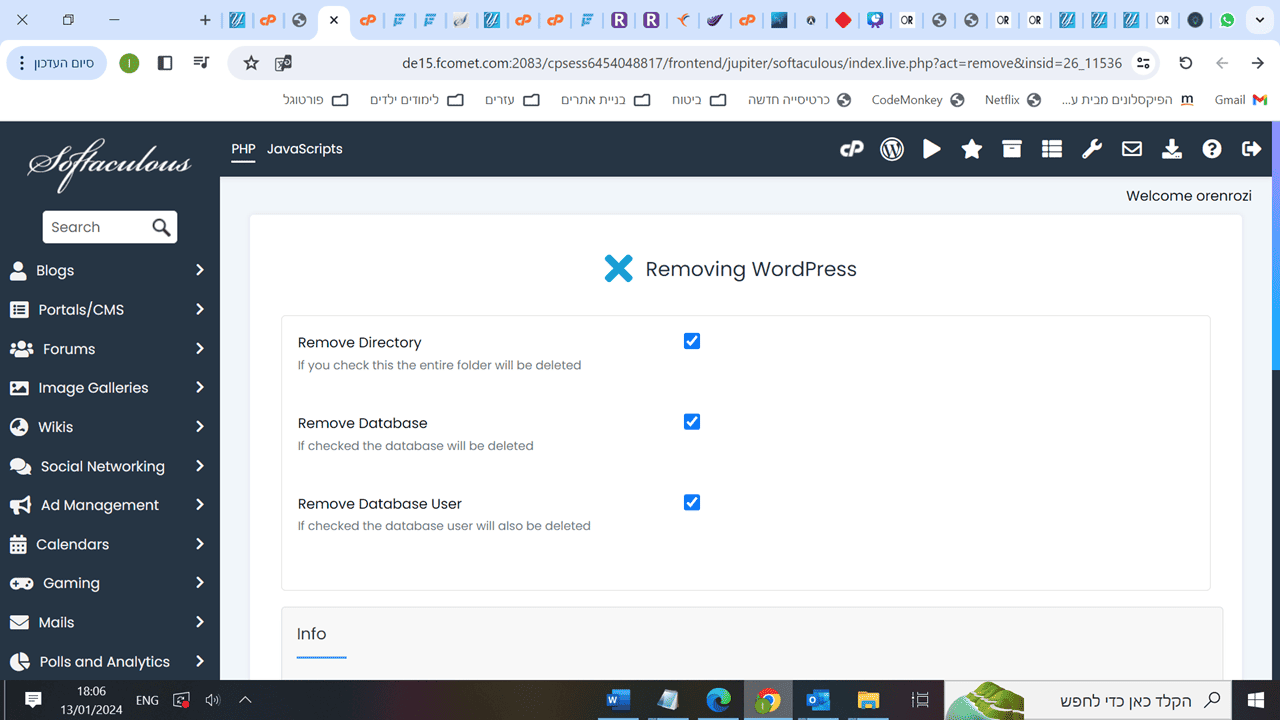
Task: Open the cPanel icon in Softaculous toolbar
Action: (x=851, y=149)
